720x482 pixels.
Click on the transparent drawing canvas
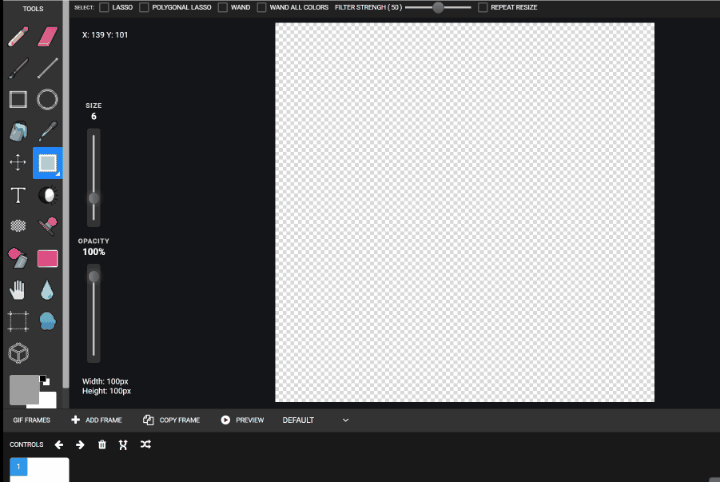point(465,213)
